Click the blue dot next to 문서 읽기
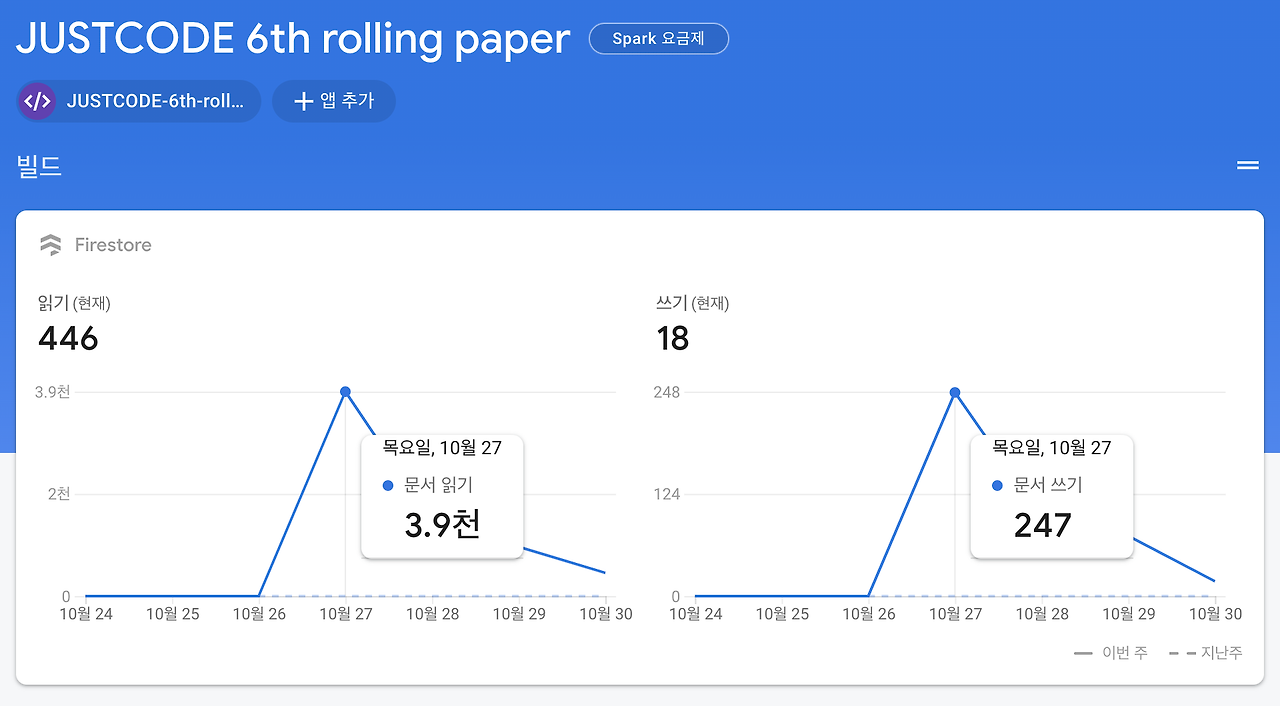 click(389, 485)
